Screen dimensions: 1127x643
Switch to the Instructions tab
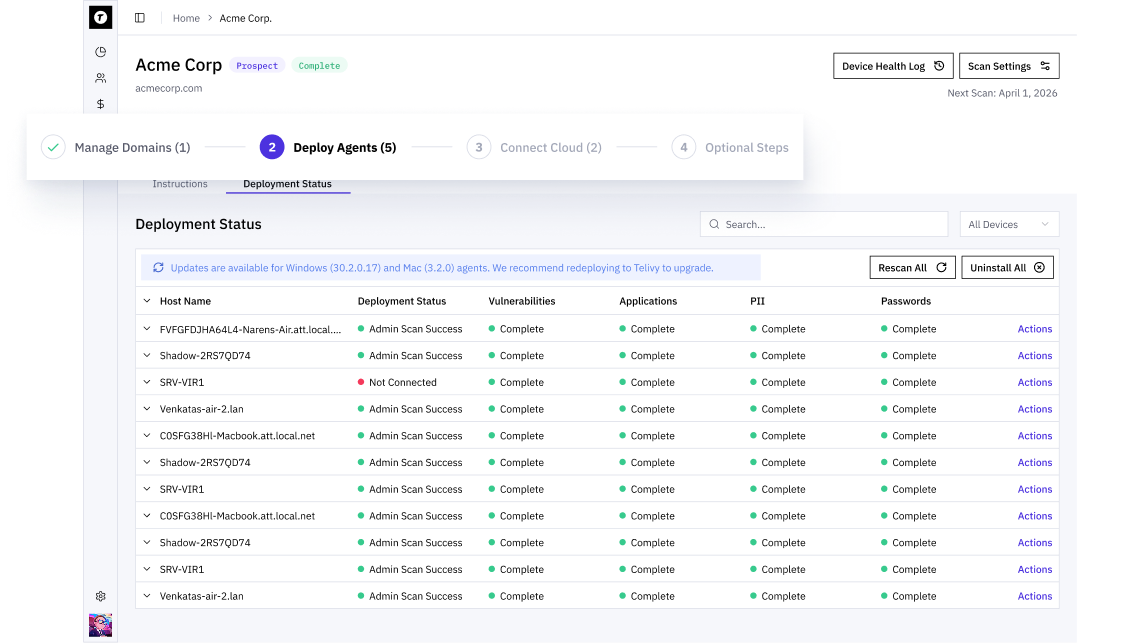pos(180,184)
